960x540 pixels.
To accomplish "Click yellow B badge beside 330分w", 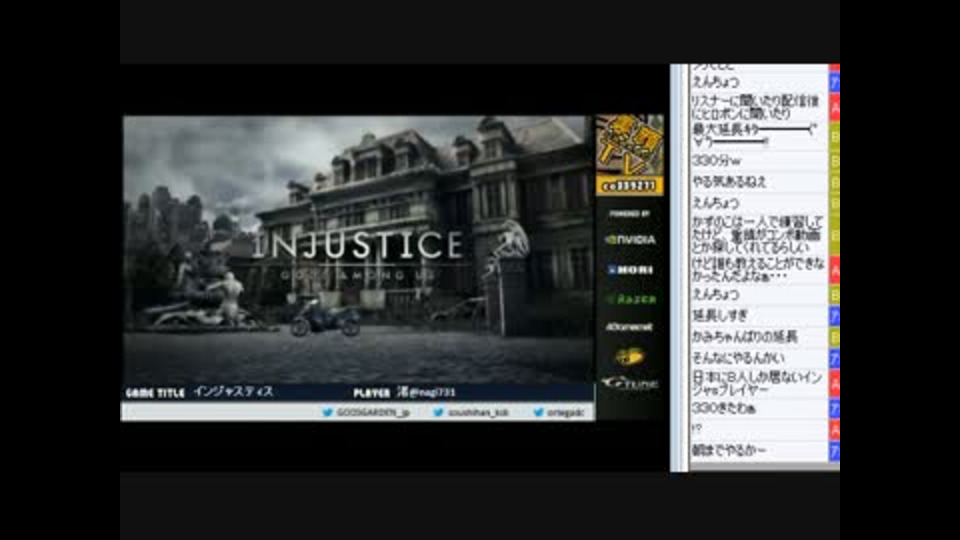I will tap(834, 161).
